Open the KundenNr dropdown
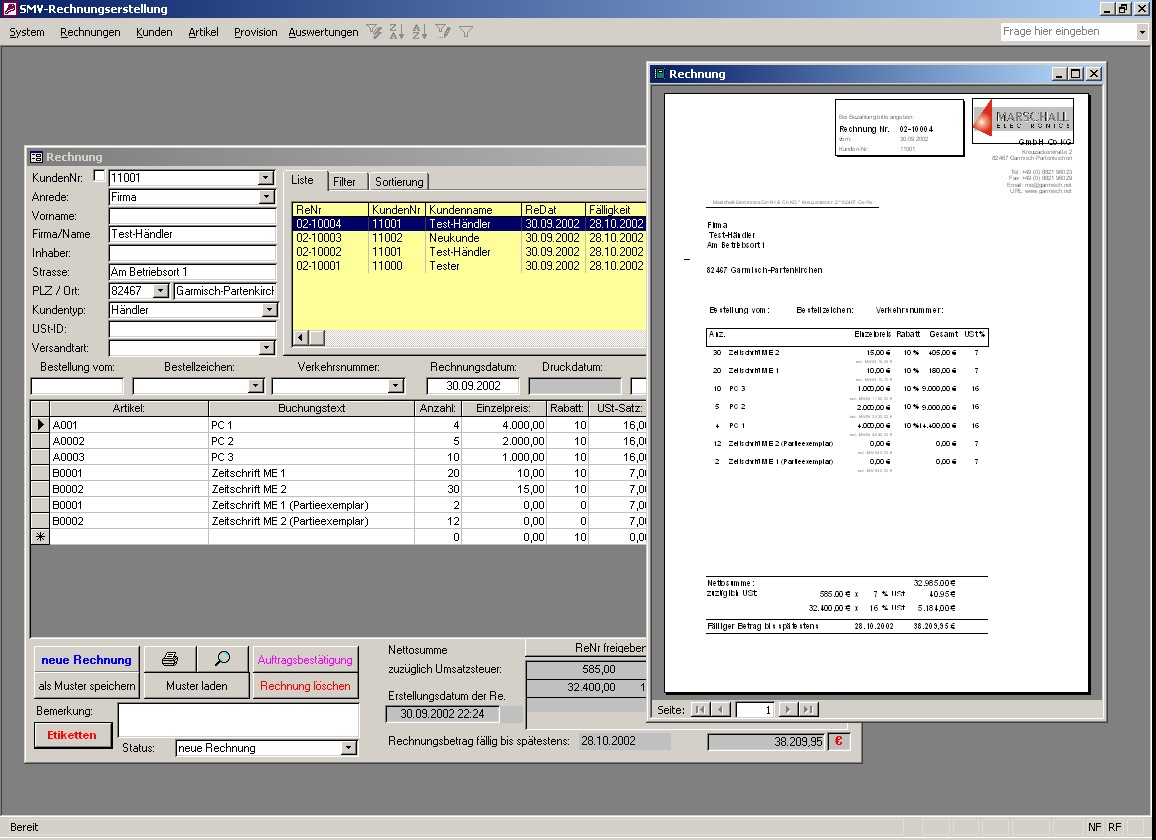 pyautogui.click(x=265, y=178)
